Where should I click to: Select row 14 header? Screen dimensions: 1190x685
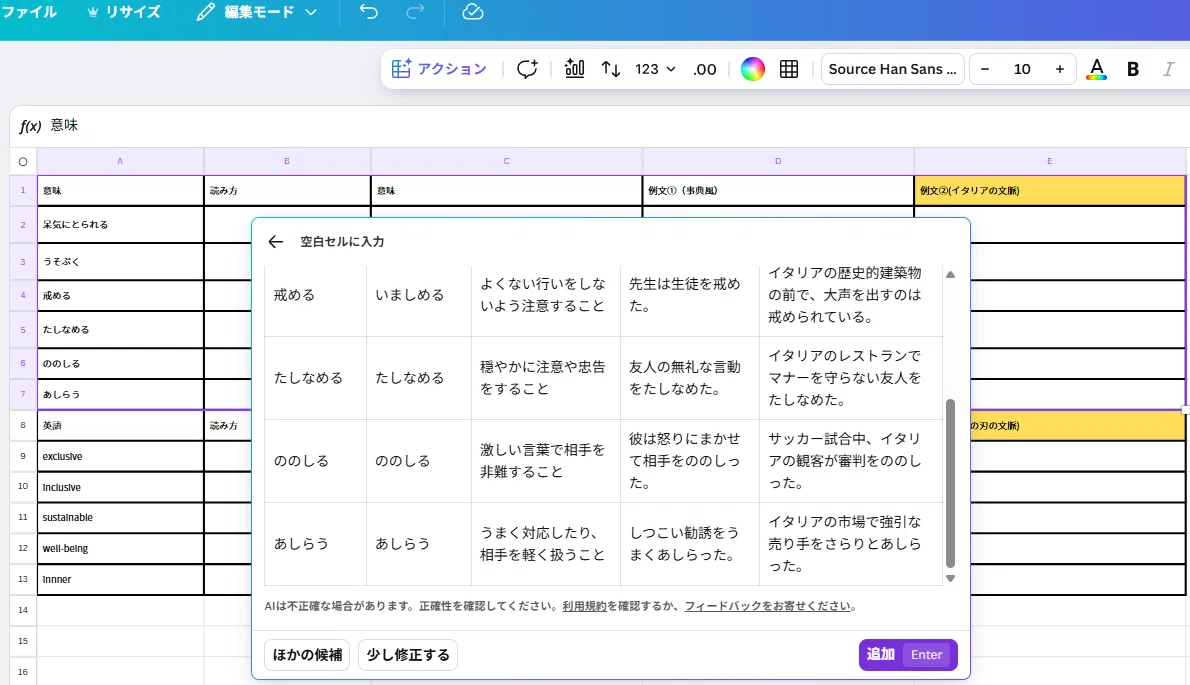pos(23,610)
